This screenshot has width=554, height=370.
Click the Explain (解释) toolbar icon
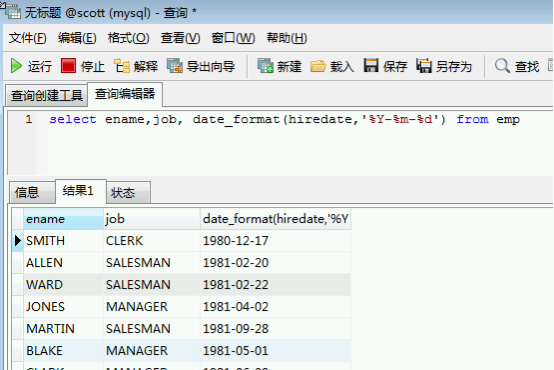(122, 66)
